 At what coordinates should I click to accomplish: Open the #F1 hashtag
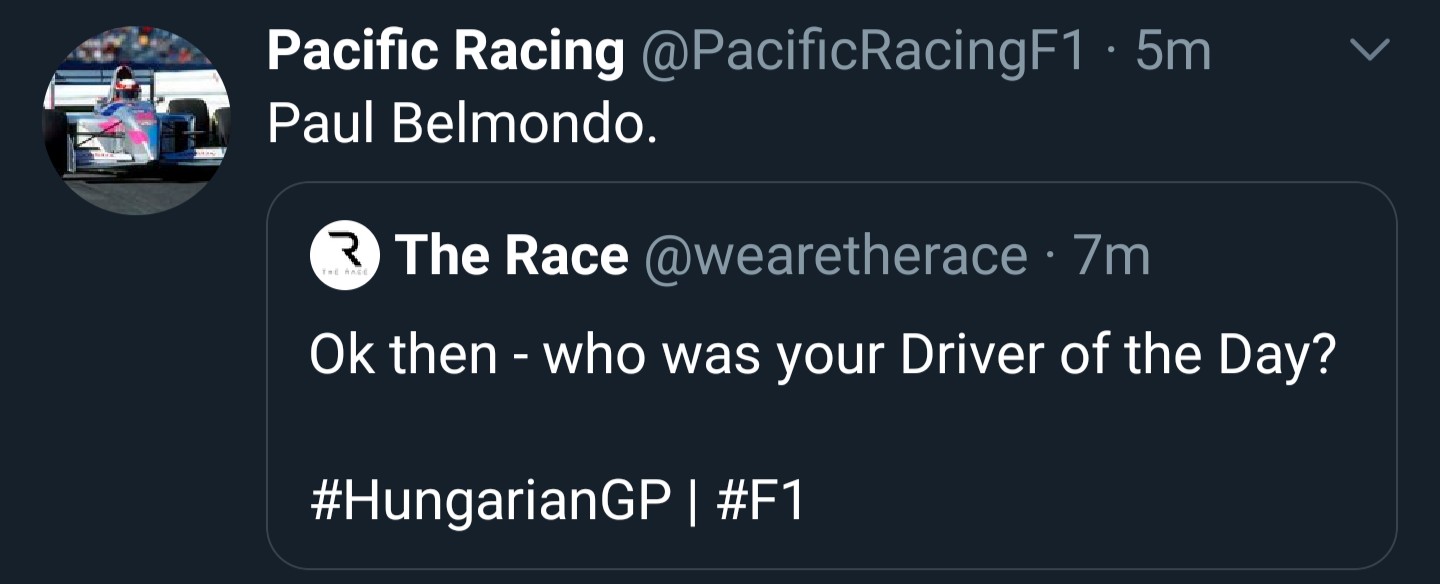click(761, 501)
